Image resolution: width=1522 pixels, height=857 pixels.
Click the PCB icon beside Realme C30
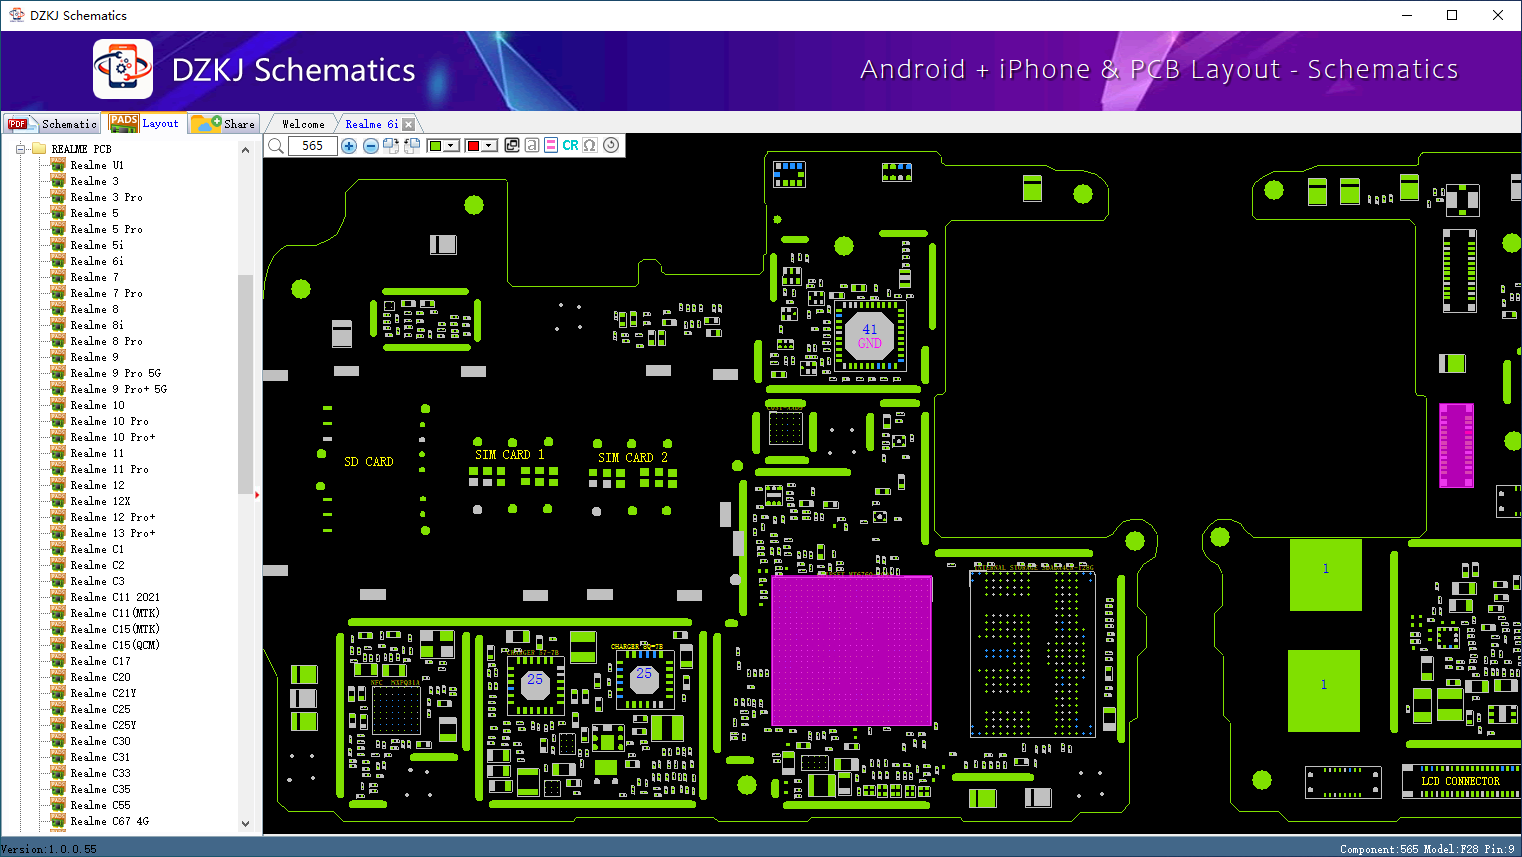tap(58, 741)
